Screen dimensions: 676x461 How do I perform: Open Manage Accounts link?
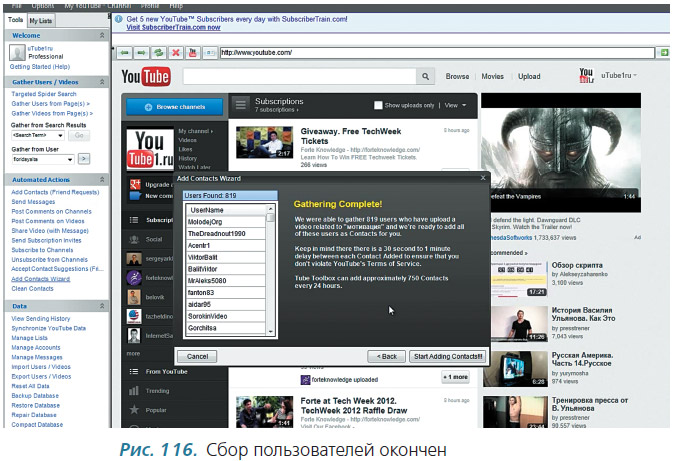(x=36, y=348)
